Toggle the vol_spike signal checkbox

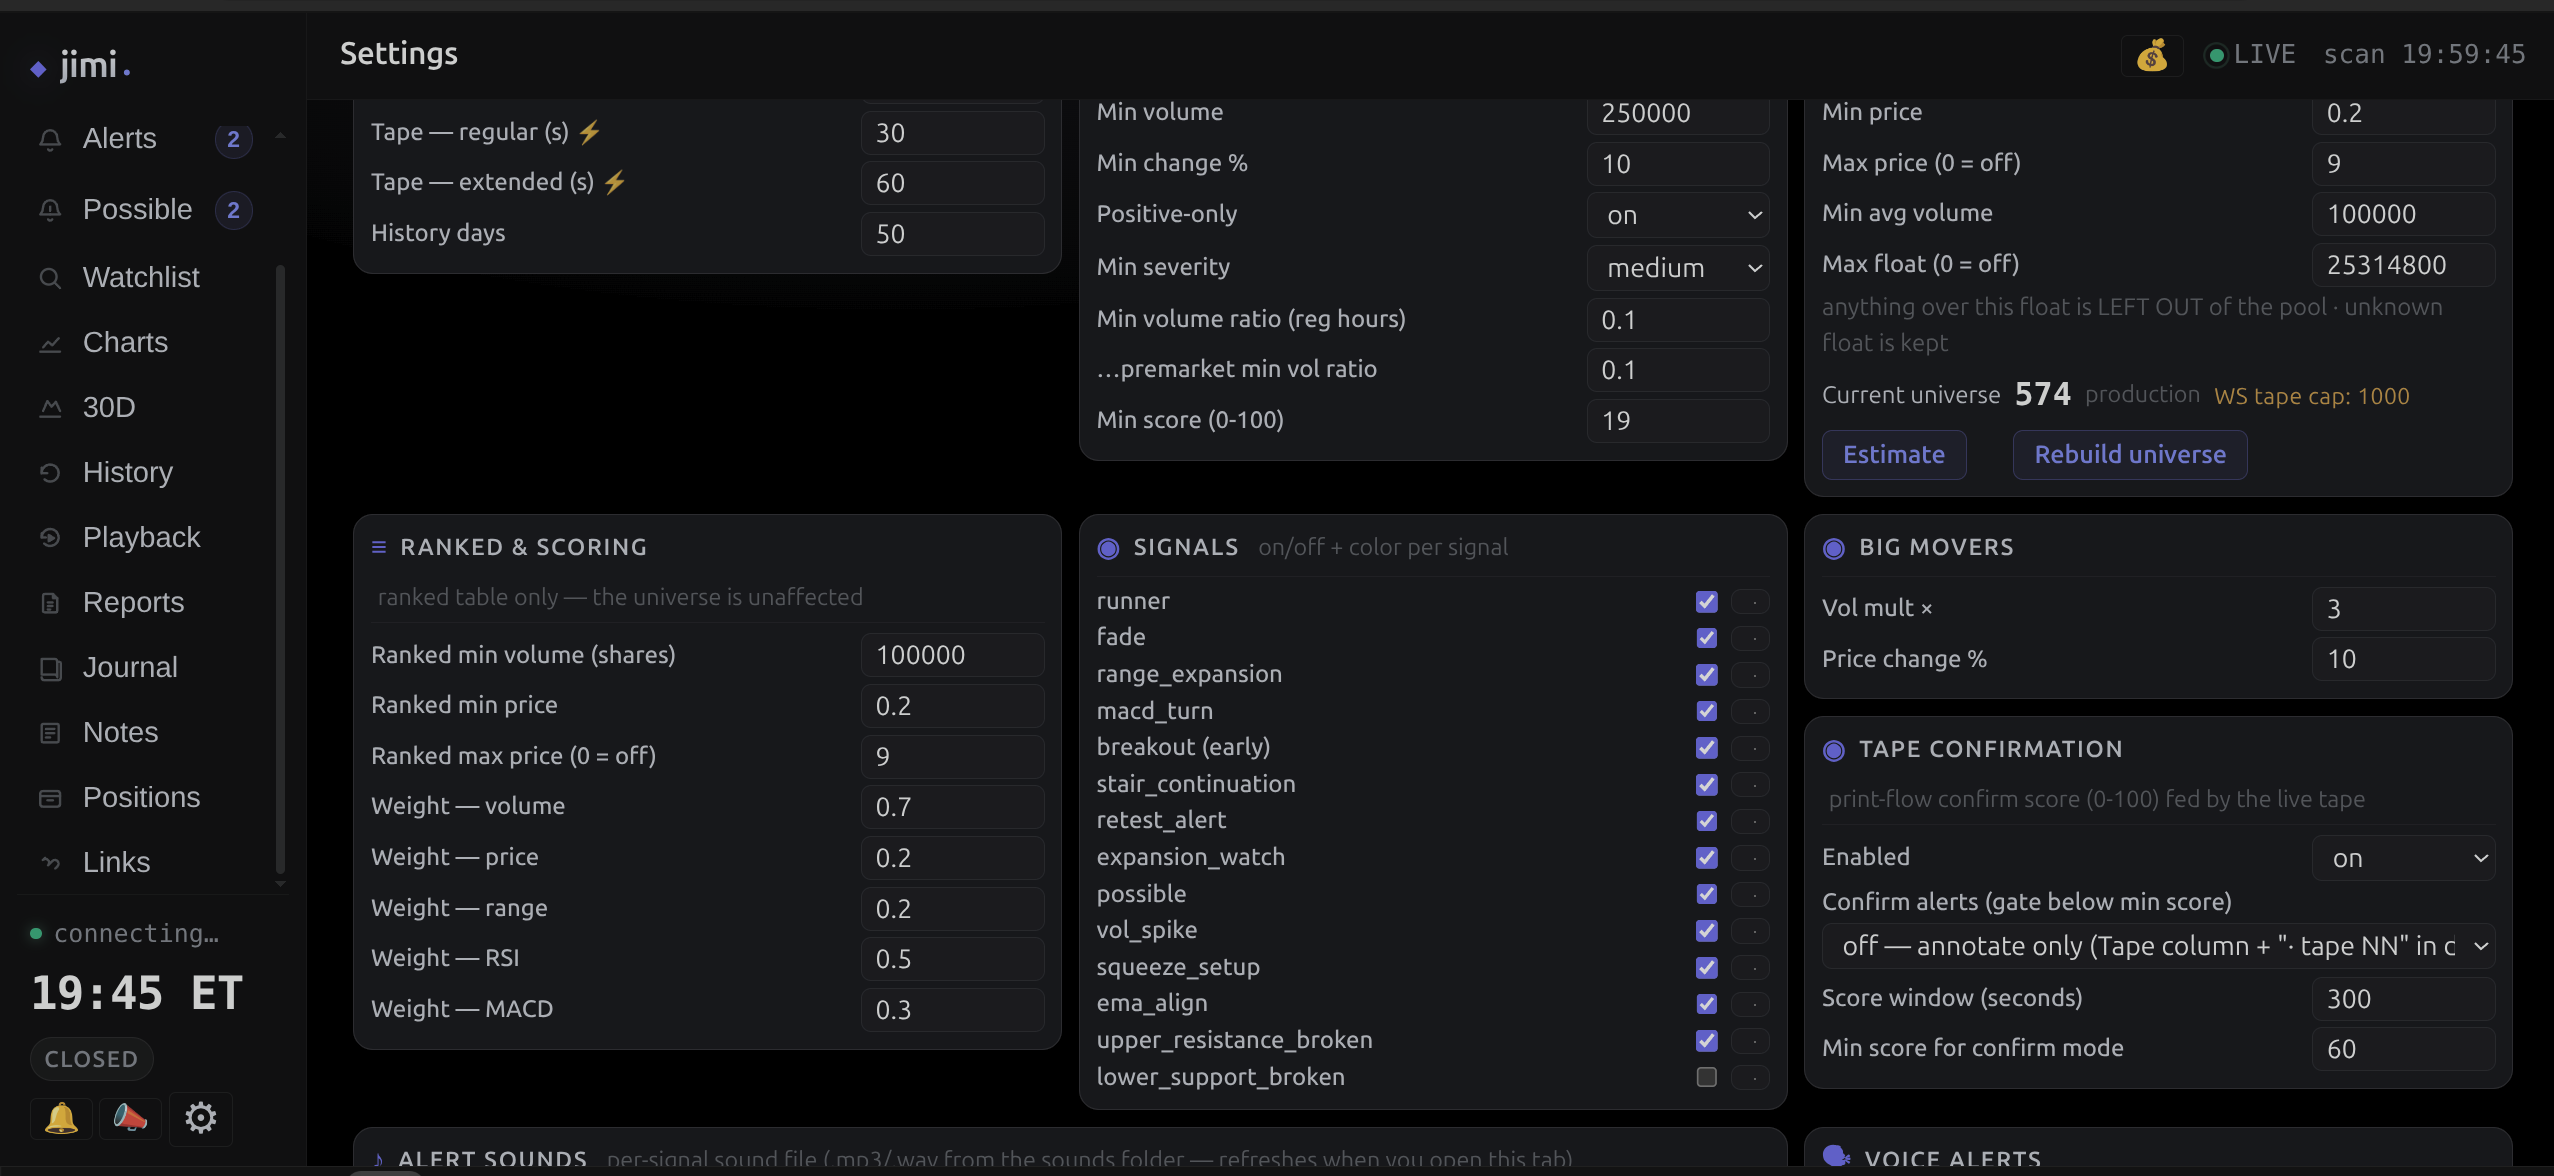pyautogui.click(x=1707, y=931)
